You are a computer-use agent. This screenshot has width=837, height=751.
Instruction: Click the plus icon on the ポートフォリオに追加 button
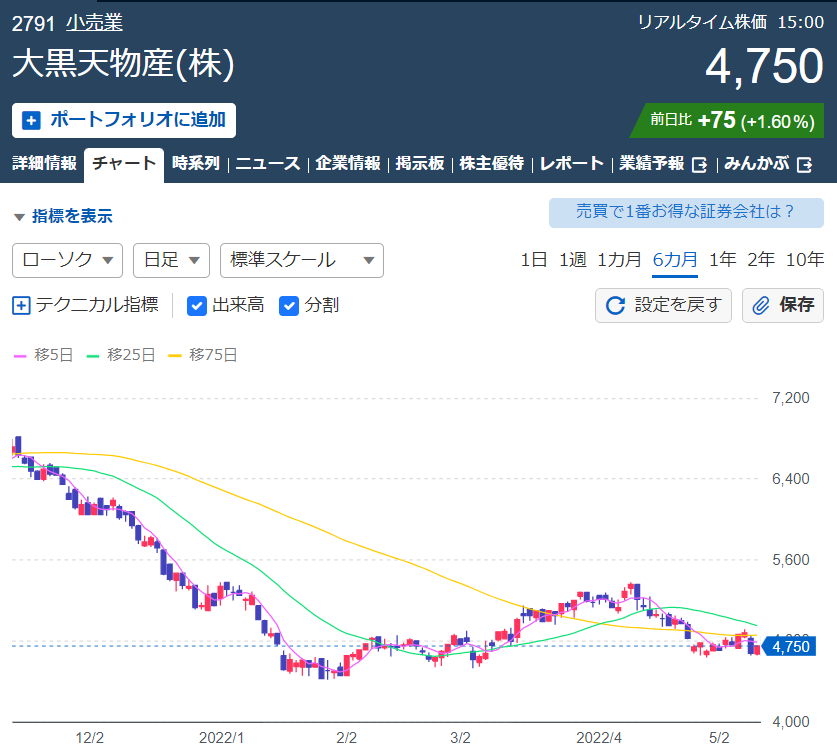31,120
